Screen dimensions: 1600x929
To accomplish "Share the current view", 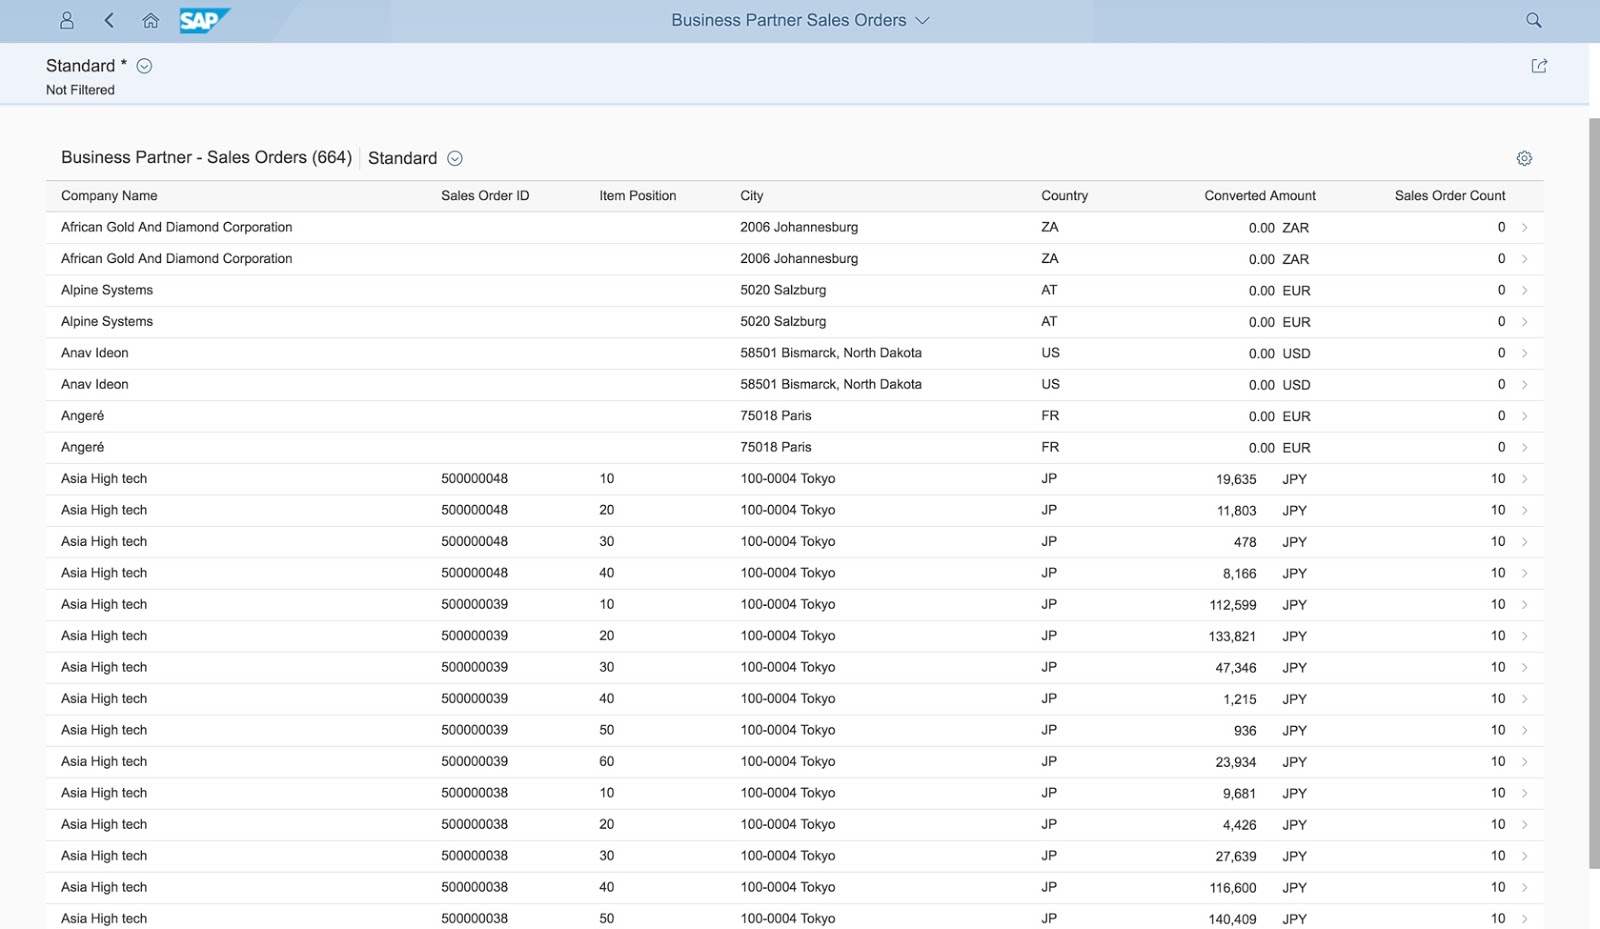I will [x=1538, y=64].
